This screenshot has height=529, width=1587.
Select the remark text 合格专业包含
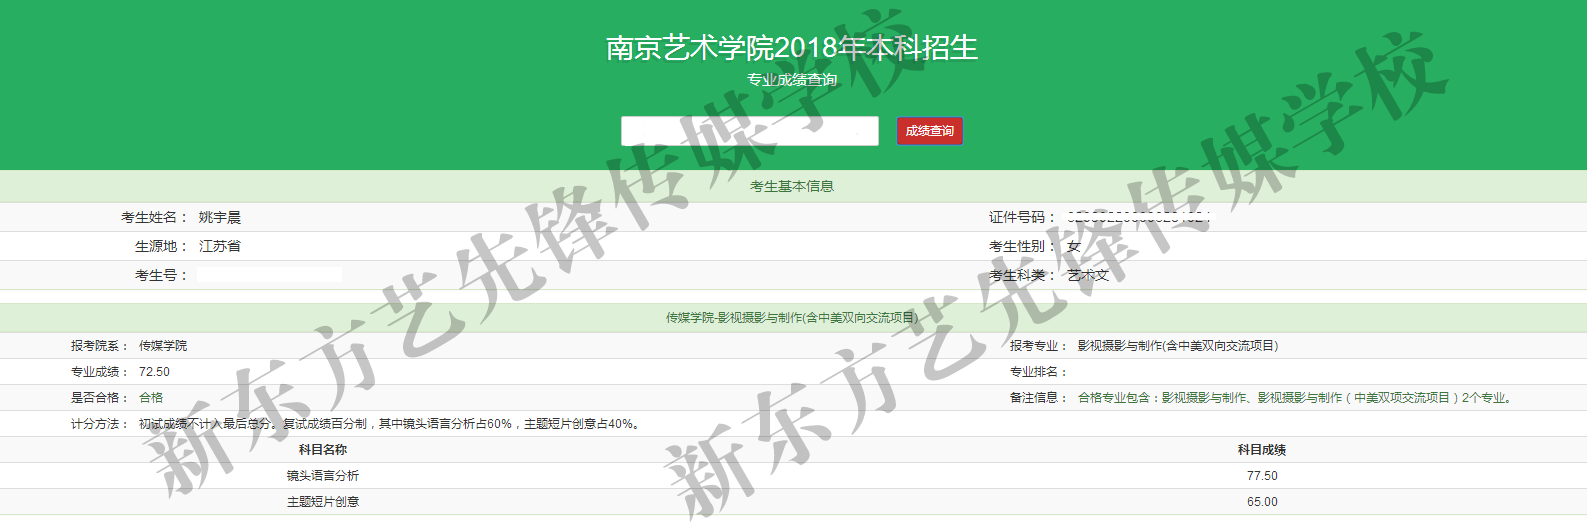coord(1115,398)
